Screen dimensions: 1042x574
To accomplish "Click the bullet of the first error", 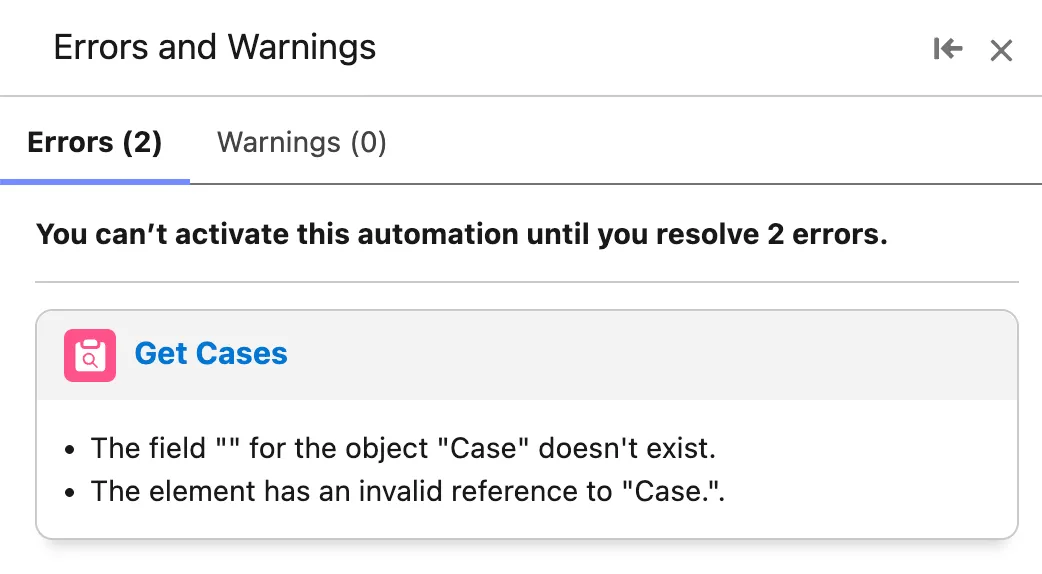I will pyautogui.click(x=69, y=449).
